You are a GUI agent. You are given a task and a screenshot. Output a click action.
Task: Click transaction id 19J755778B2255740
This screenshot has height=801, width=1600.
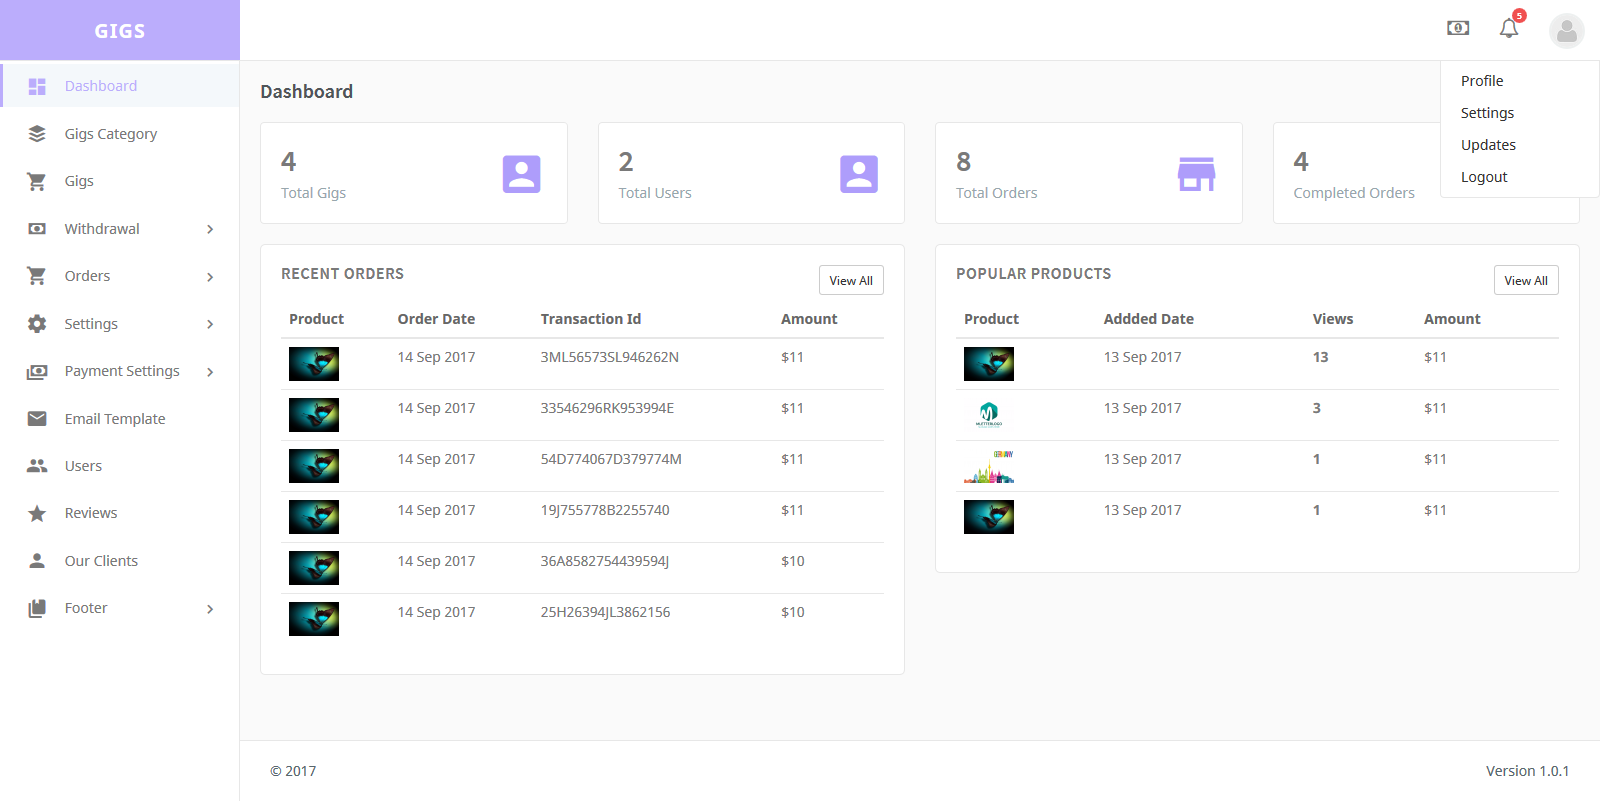(605, 510)
